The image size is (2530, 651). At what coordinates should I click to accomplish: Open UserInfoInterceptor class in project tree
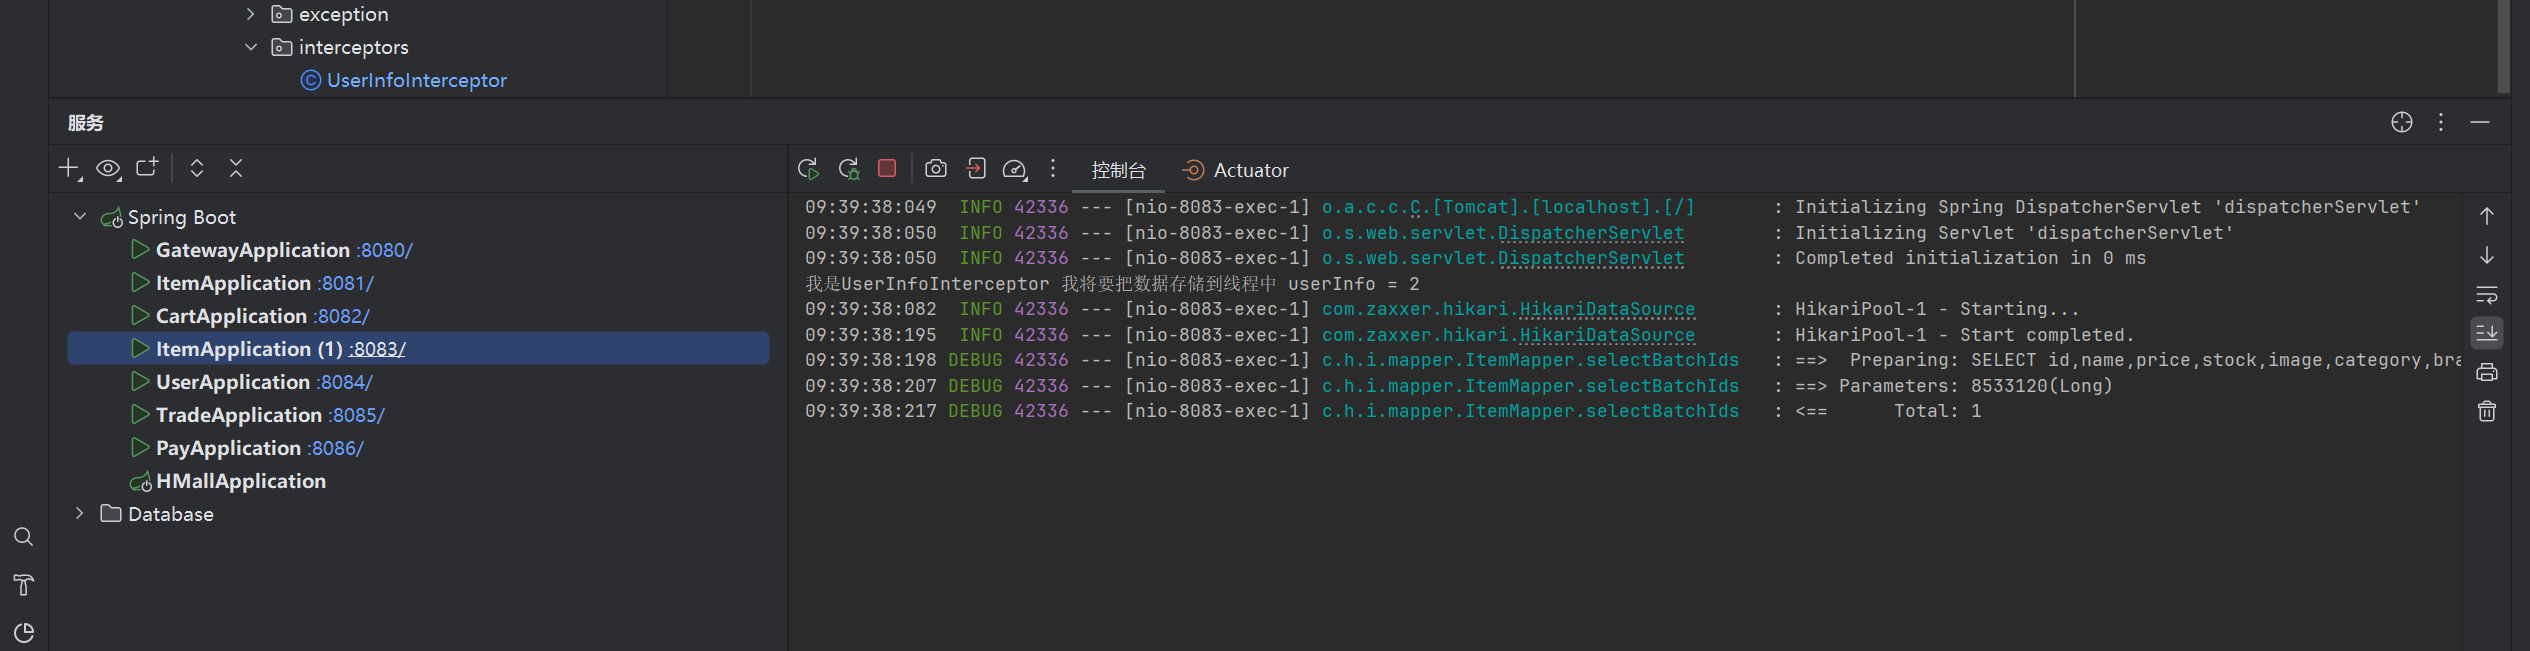pyautogui.click(x=416, y=80)
